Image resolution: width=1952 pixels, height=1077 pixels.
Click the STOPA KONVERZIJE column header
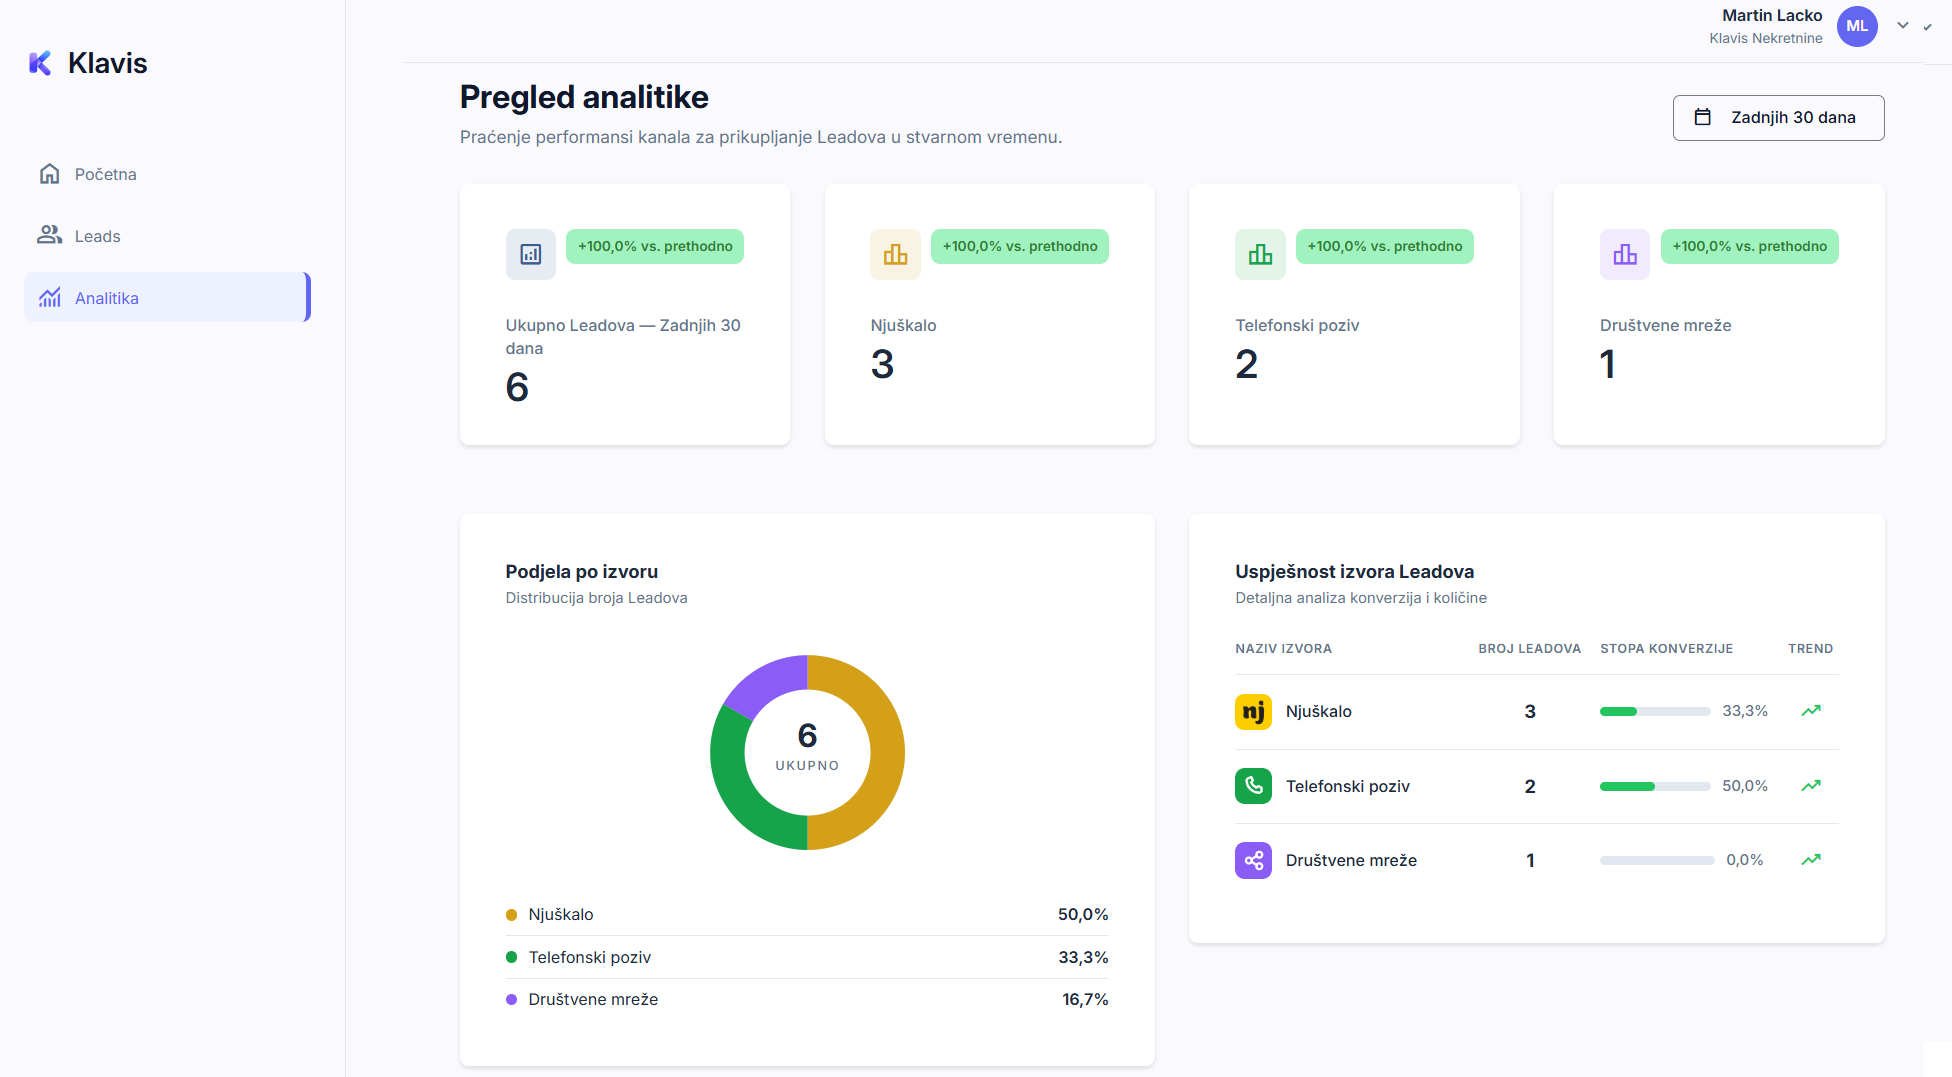pos(1667,649)
